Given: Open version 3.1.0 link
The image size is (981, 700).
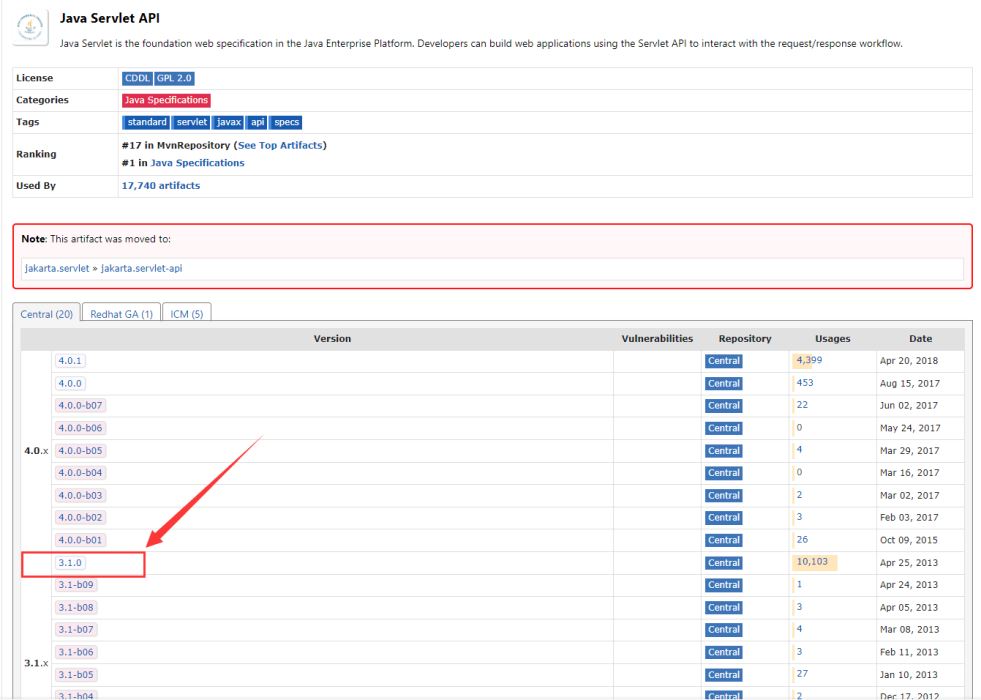Looking at the screenshot, I should coord(70,563).
